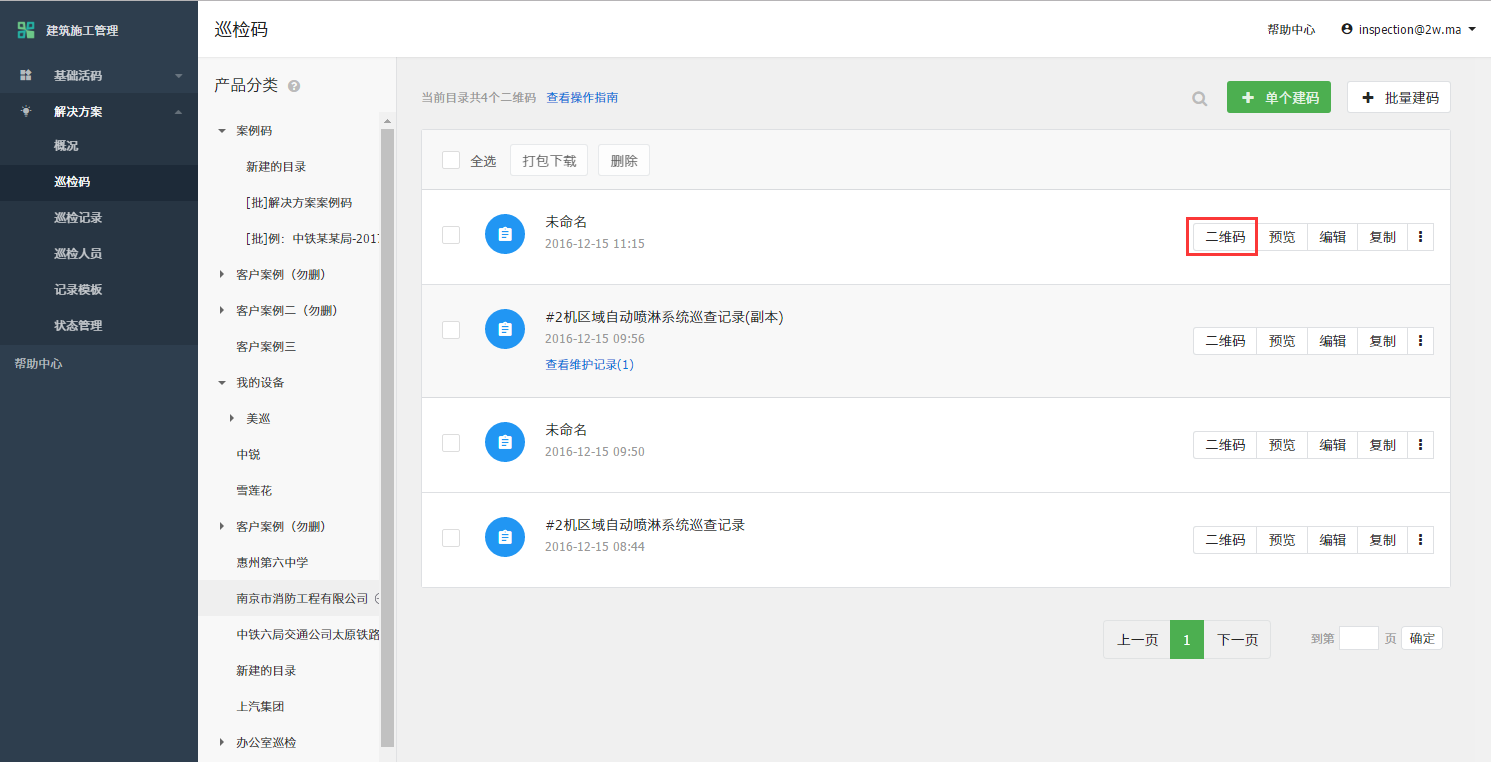
Task: Click the green 单个建码 button
Action: 1278,97
